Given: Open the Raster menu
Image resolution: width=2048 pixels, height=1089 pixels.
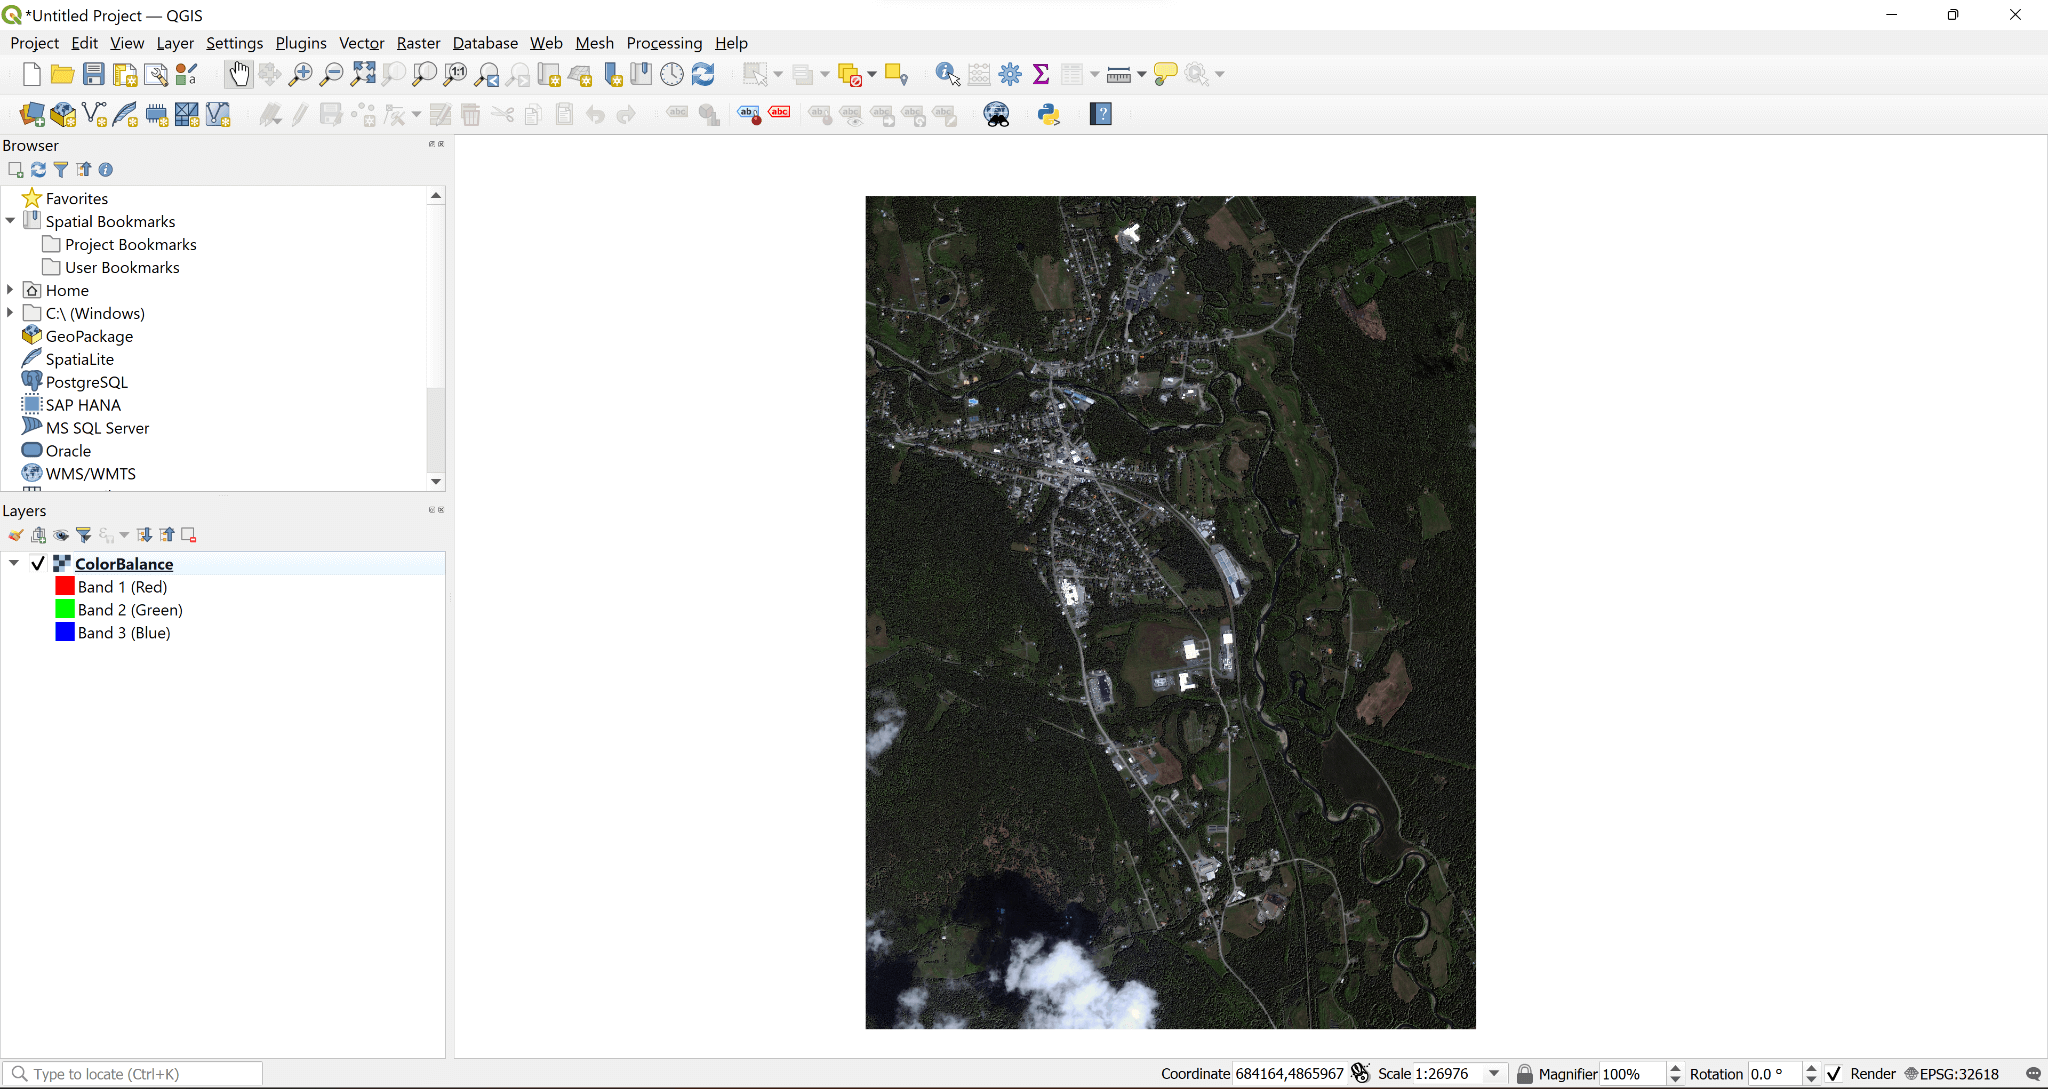Looking at the screenshot, I should pyautogui.click(x=418, y=43).
